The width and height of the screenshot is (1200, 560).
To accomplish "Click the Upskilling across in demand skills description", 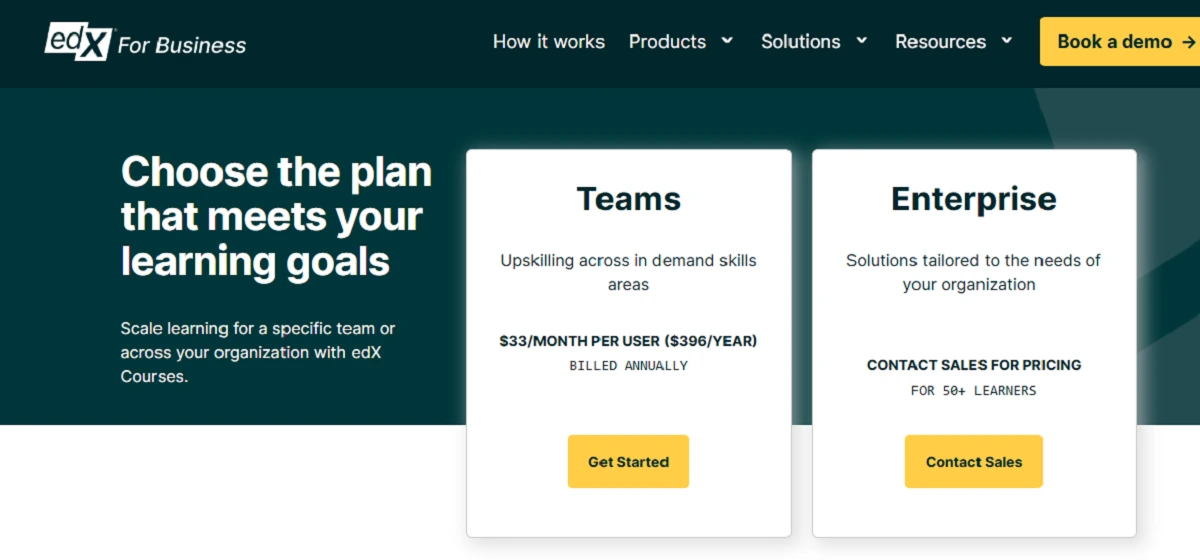I will tap(628, 272).
